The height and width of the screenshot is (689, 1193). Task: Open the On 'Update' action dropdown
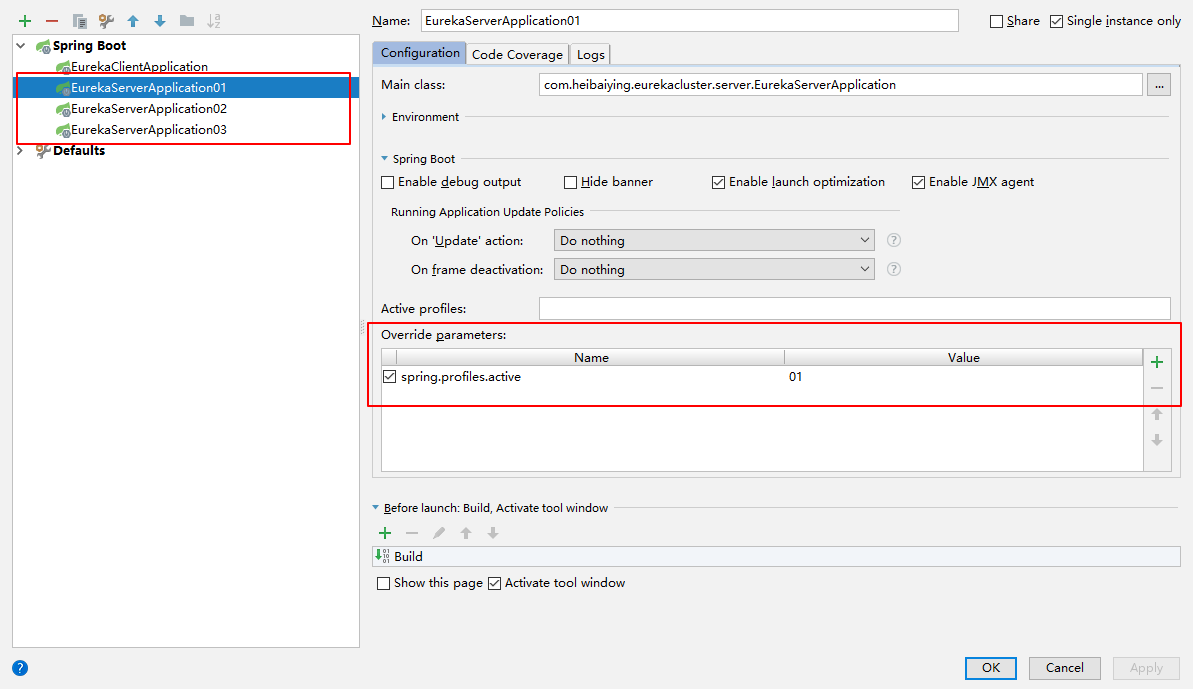coord(714,241)
